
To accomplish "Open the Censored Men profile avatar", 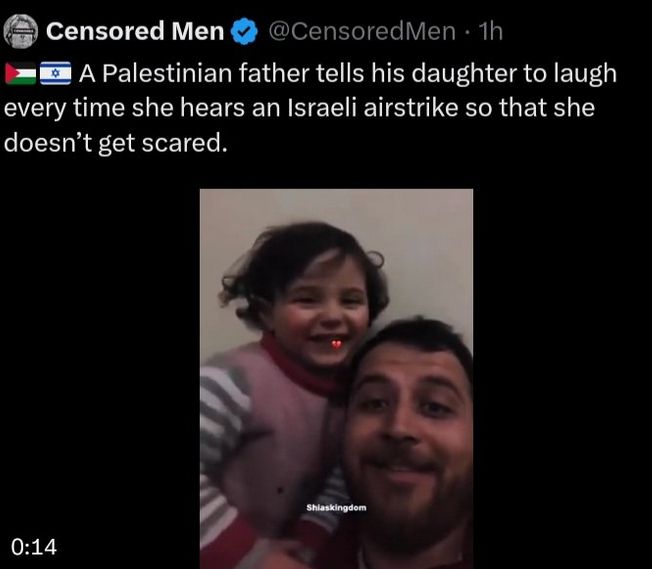I will click(x=21, y=32).
